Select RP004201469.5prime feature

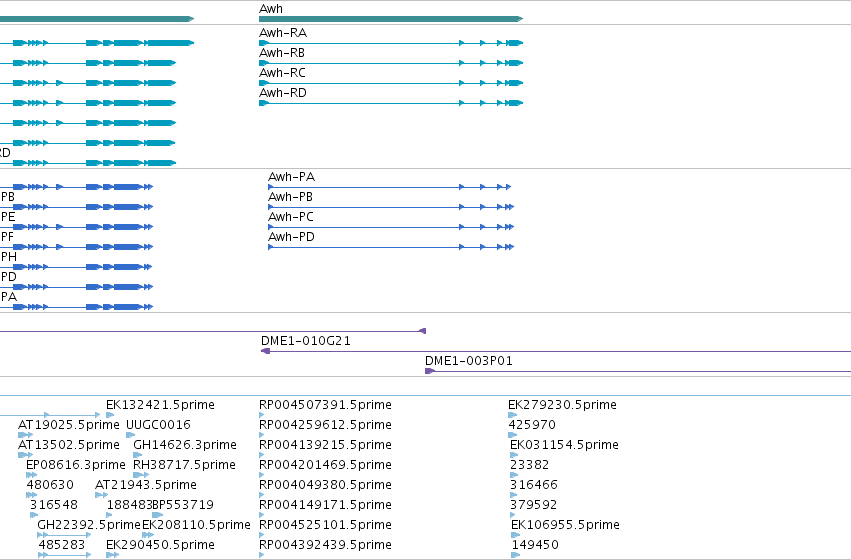click(x=325, y=465)
